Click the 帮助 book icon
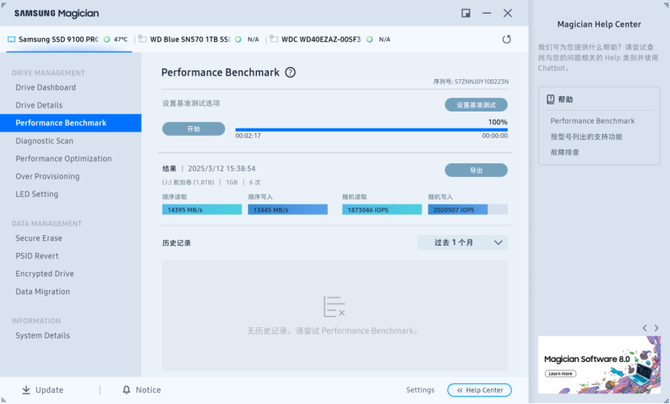 pos(550,100)
